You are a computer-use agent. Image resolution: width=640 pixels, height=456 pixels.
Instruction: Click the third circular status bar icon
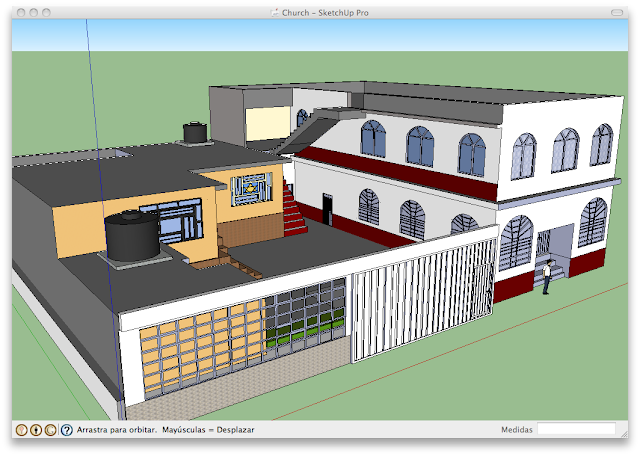pos(51,430)
